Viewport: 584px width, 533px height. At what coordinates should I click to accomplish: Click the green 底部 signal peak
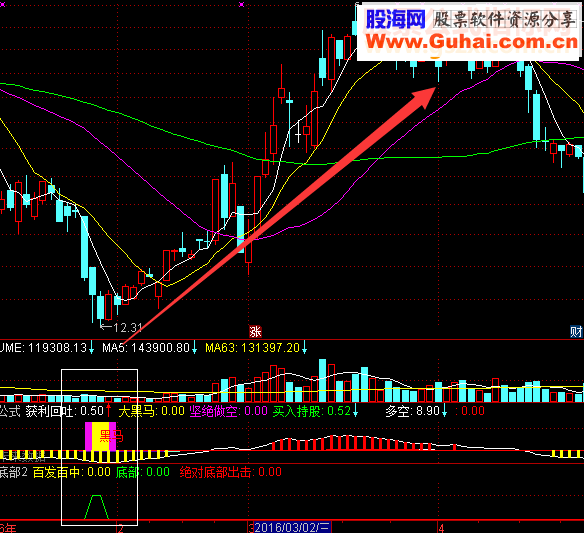[x=97, y=507]
